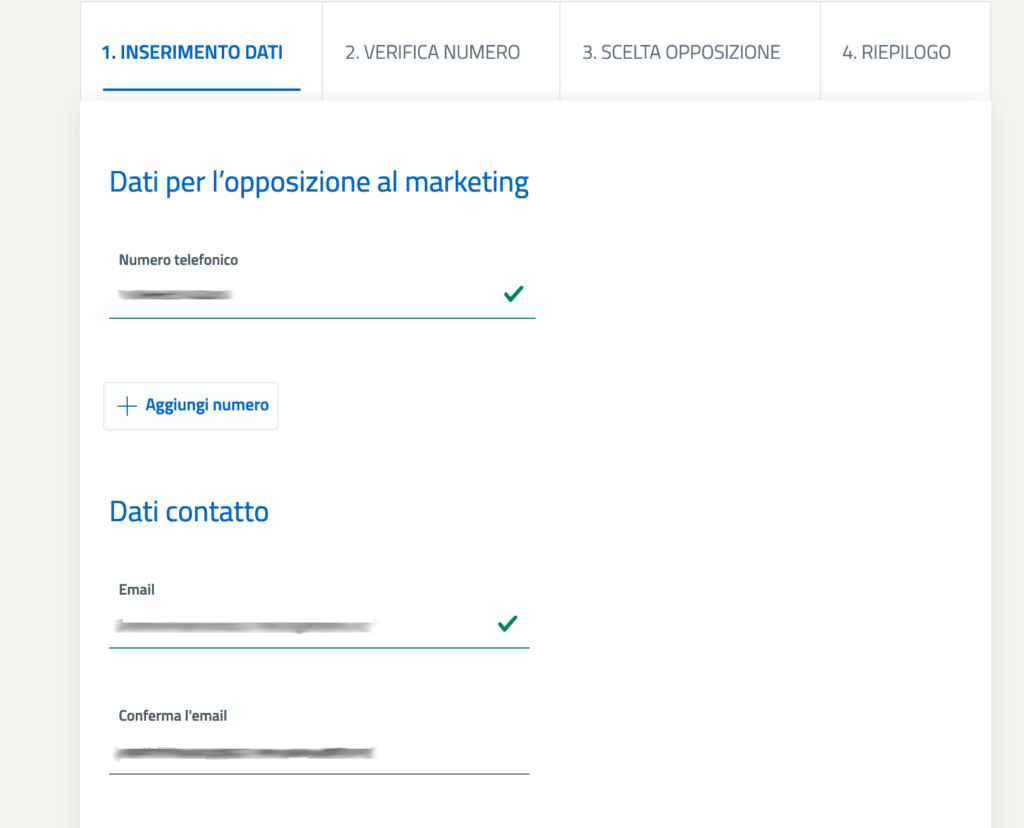Click the green checkmark beside Numero telefonico

[x=514, y=293]
